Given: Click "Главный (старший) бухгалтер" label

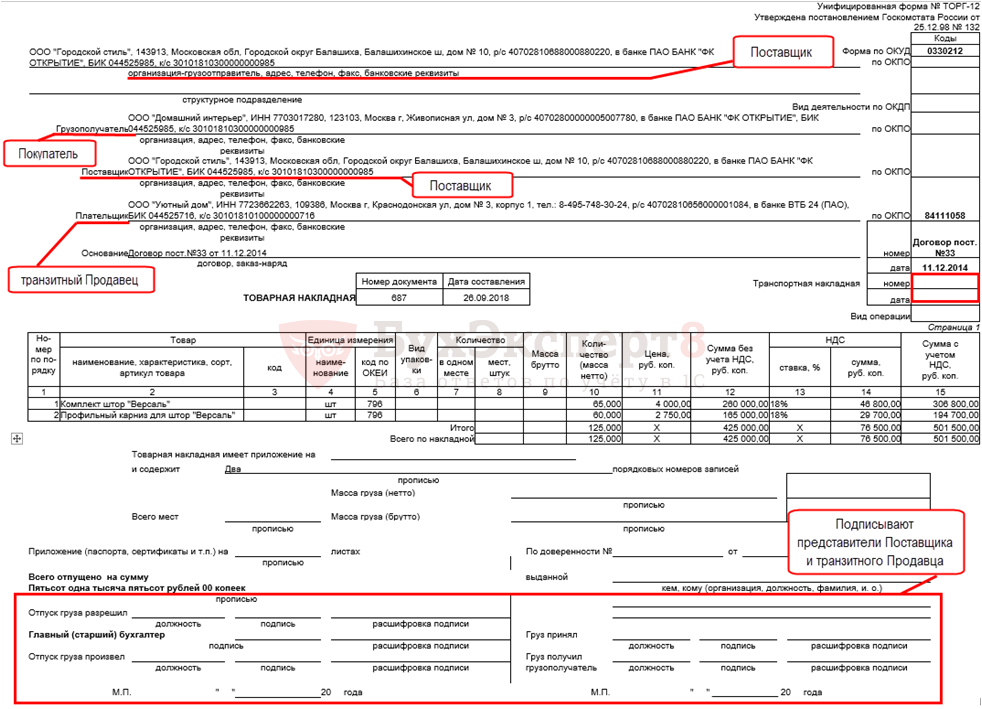Looking at the screenshot, I should coord(96,634).
